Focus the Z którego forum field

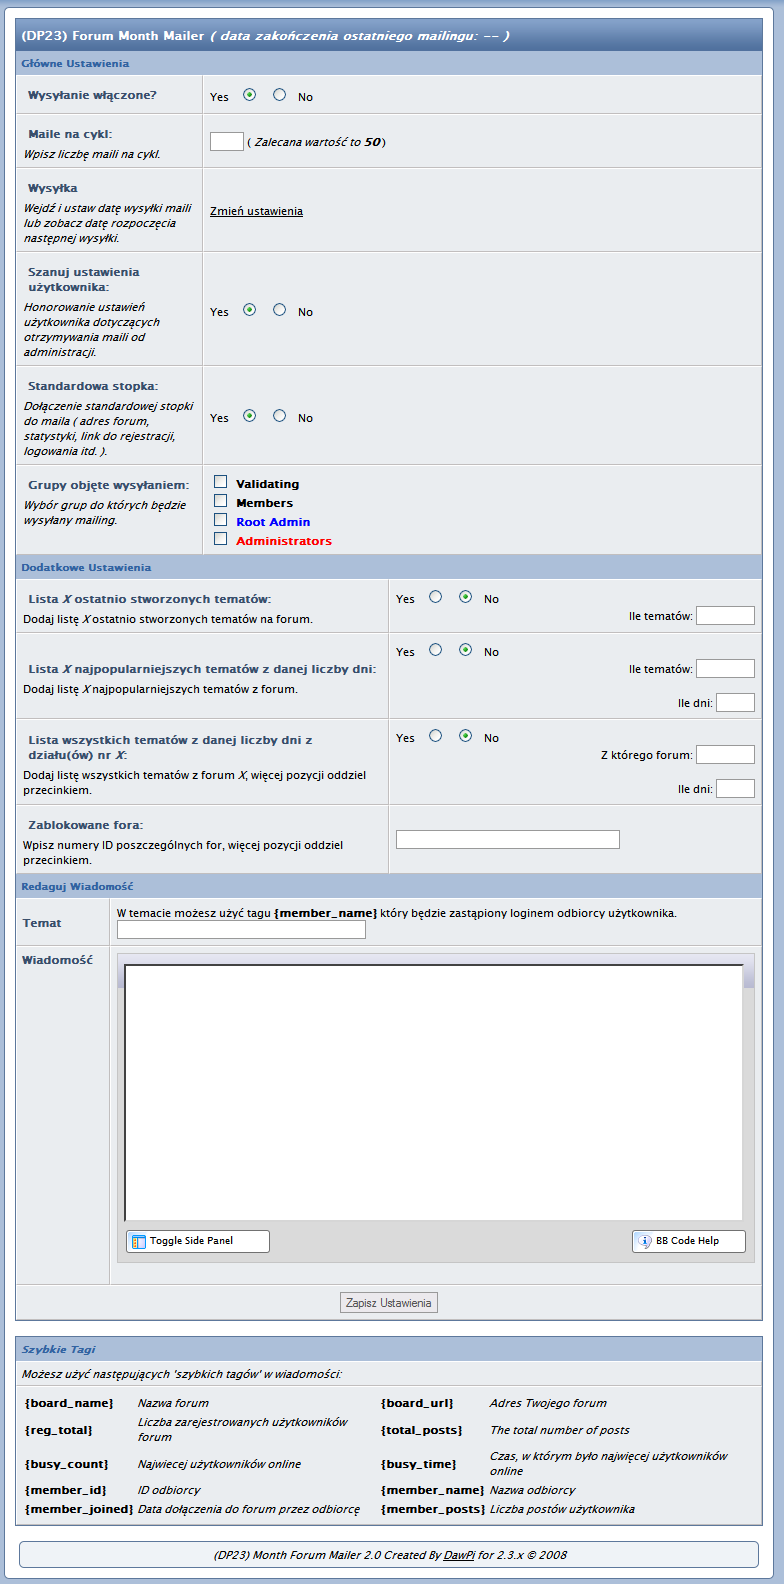(725, 755)
